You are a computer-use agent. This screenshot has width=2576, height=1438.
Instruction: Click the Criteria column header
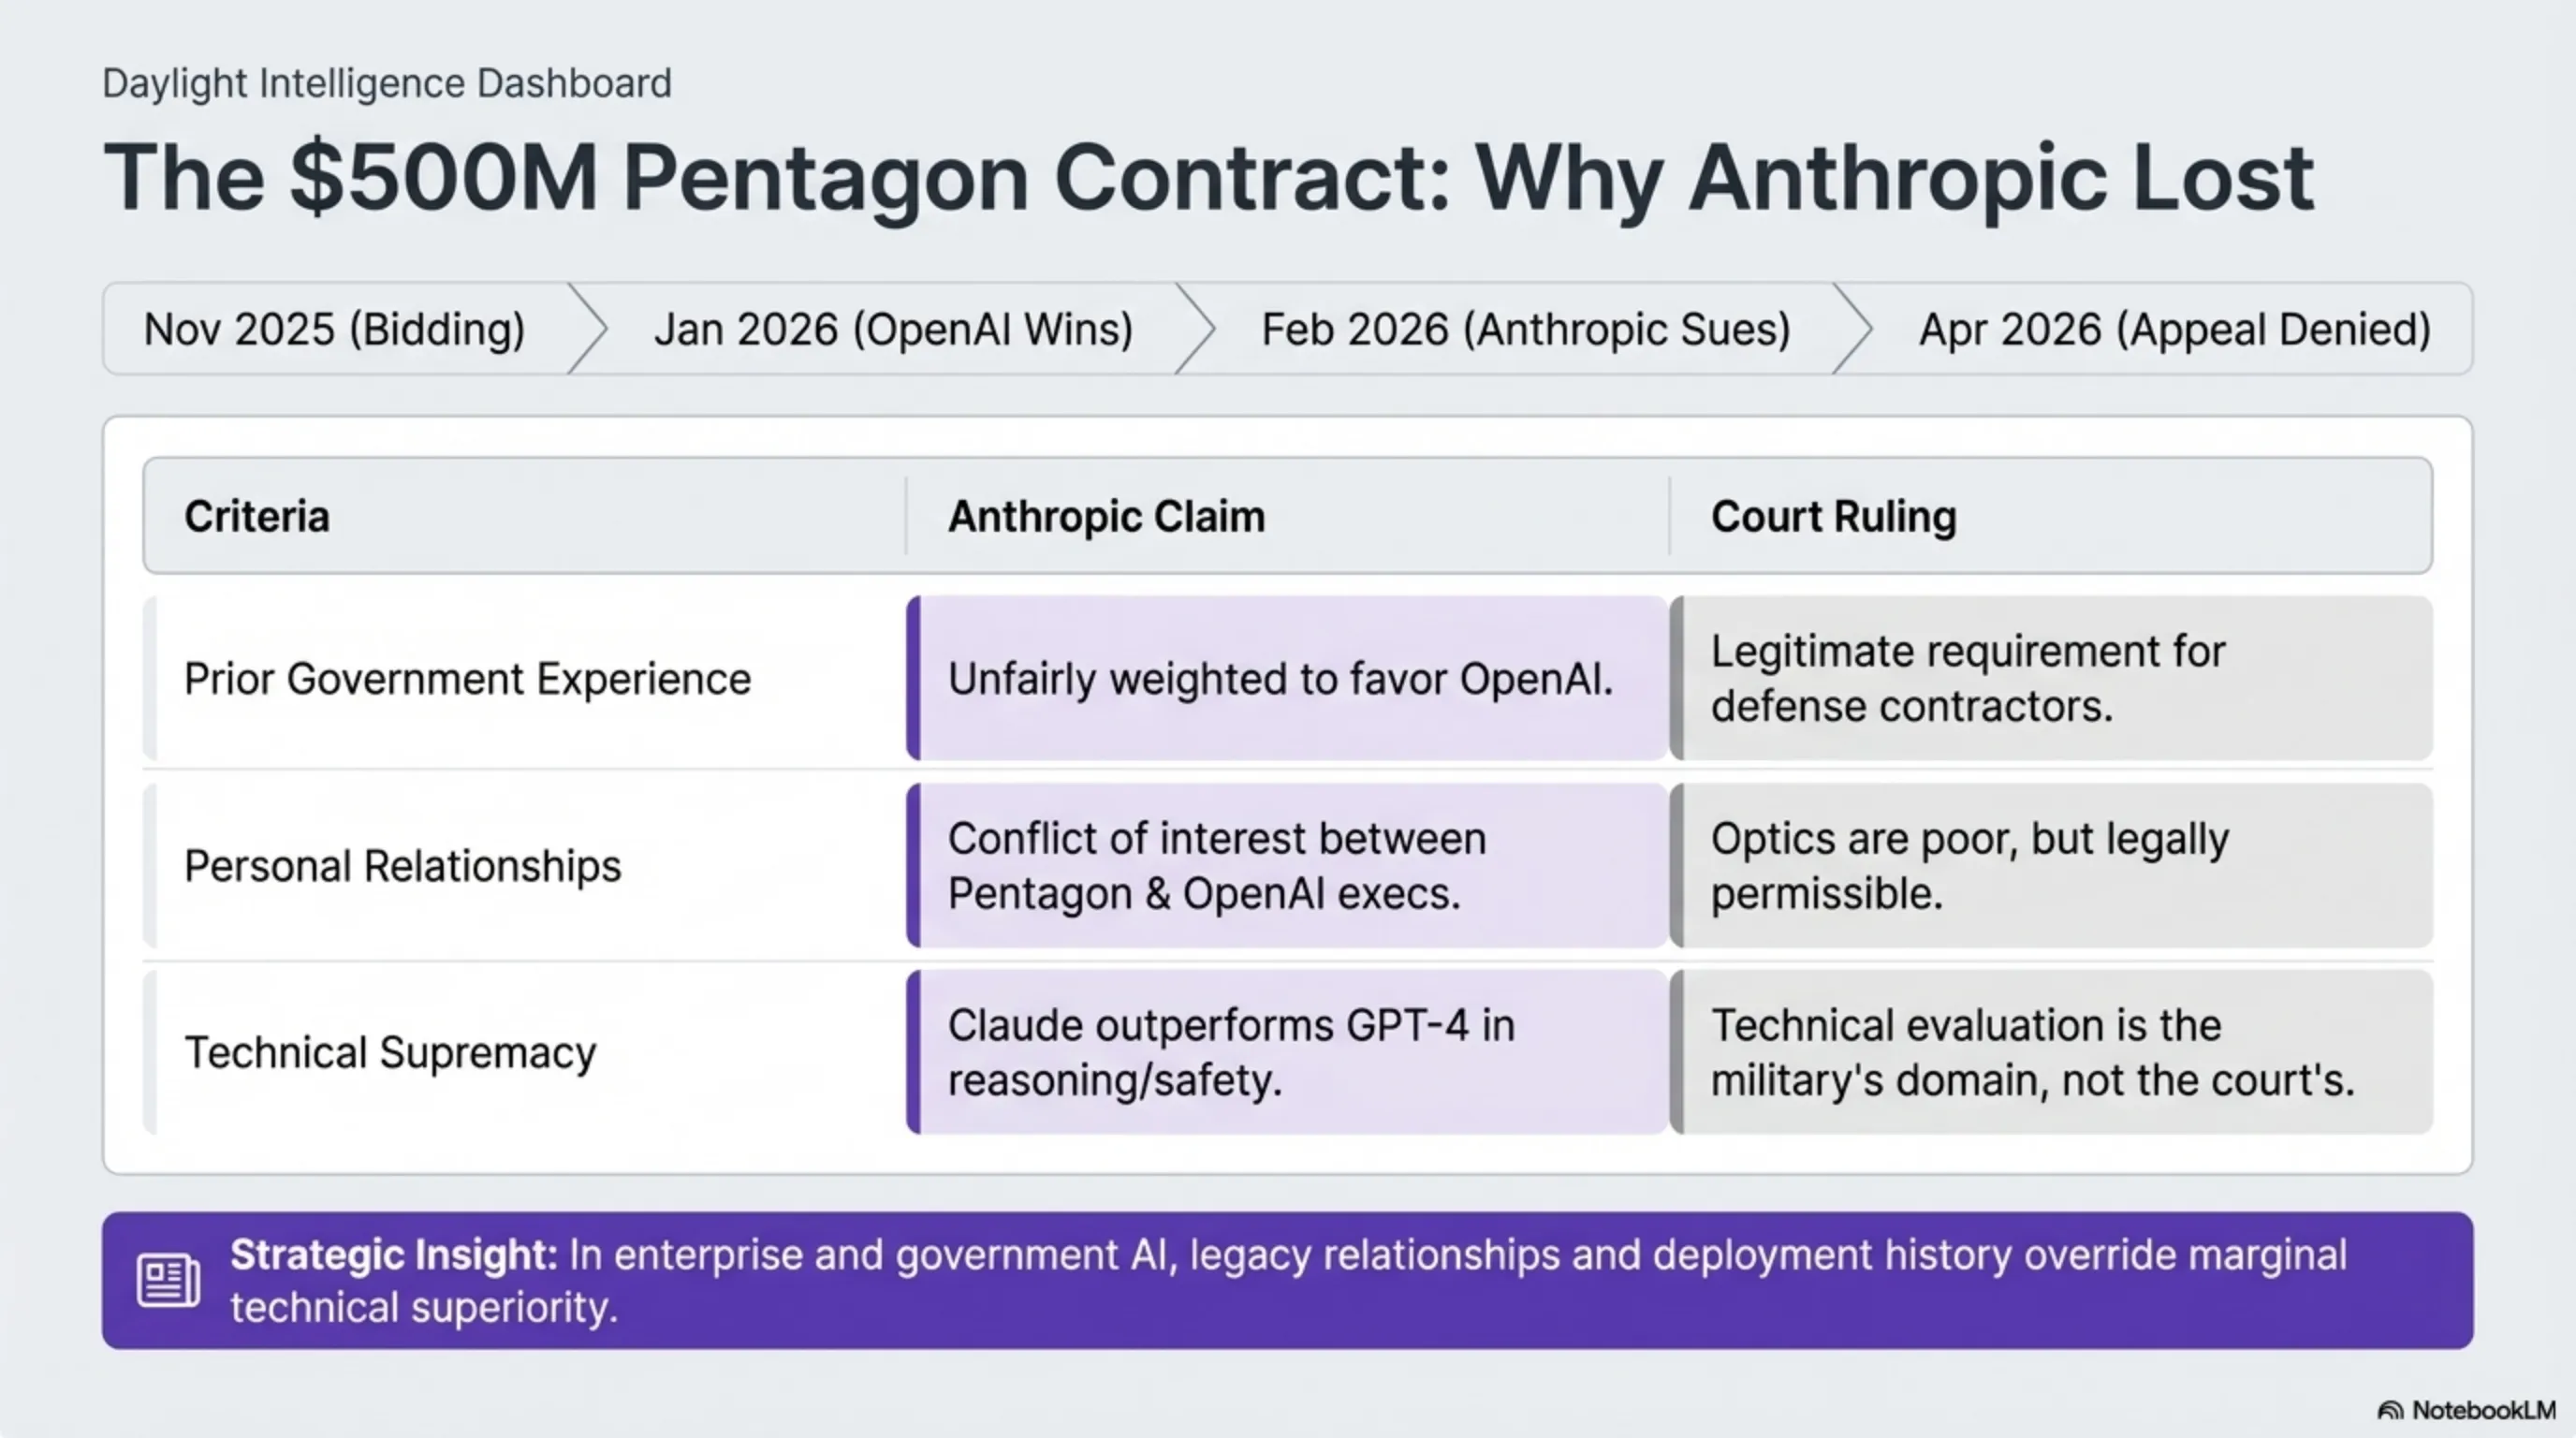coord(257,516)
